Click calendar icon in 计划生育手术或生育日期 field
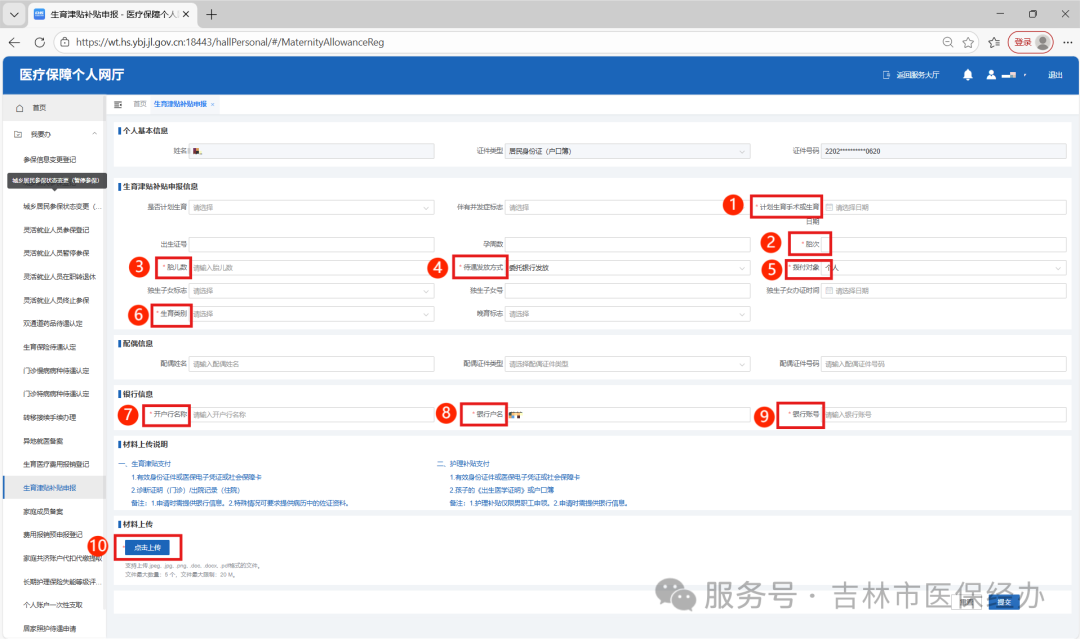Screen dimensions: 1080x639 pyautogui.click(x=829, y=207)
